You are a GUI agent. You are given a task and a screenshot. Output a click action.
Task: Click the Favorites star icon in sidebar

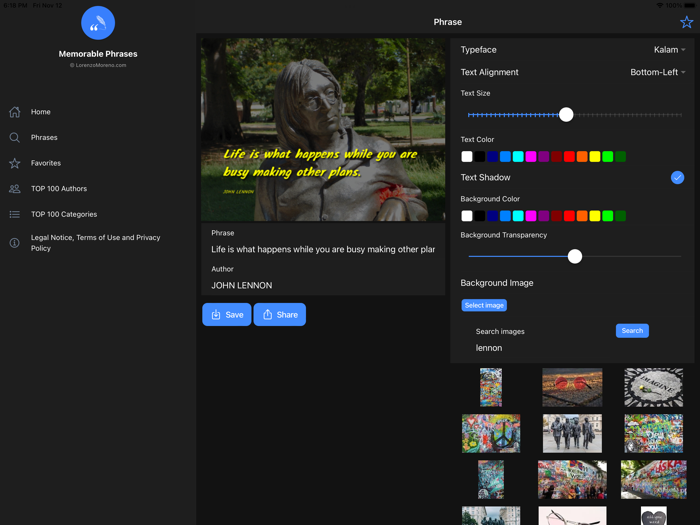pyautogui.click(x=15, y=163)
